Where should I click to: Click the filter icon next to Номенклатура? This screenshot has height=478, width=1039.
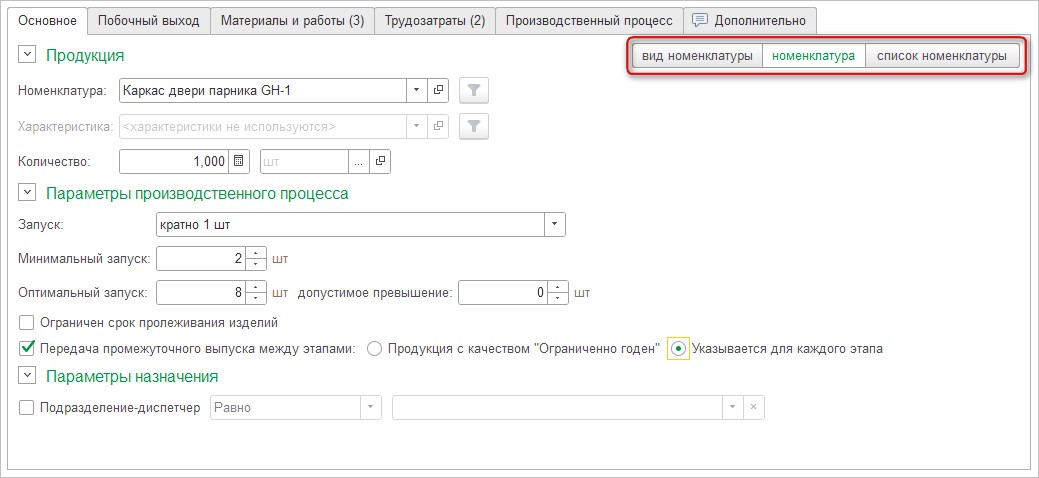pyautogui.click(x=475, y=91)
